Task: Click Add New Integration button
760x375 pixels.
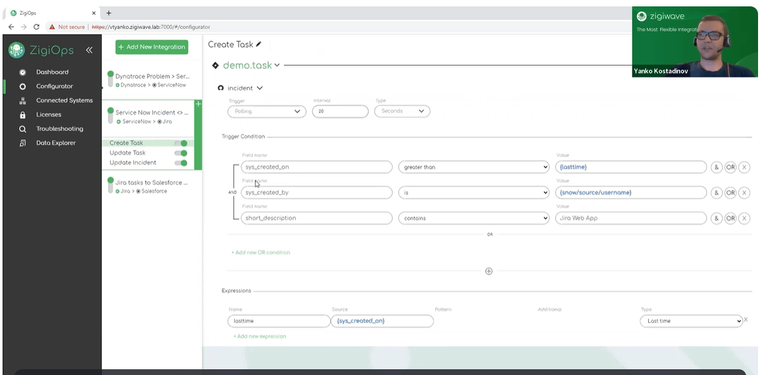Action: pos(152,47)
